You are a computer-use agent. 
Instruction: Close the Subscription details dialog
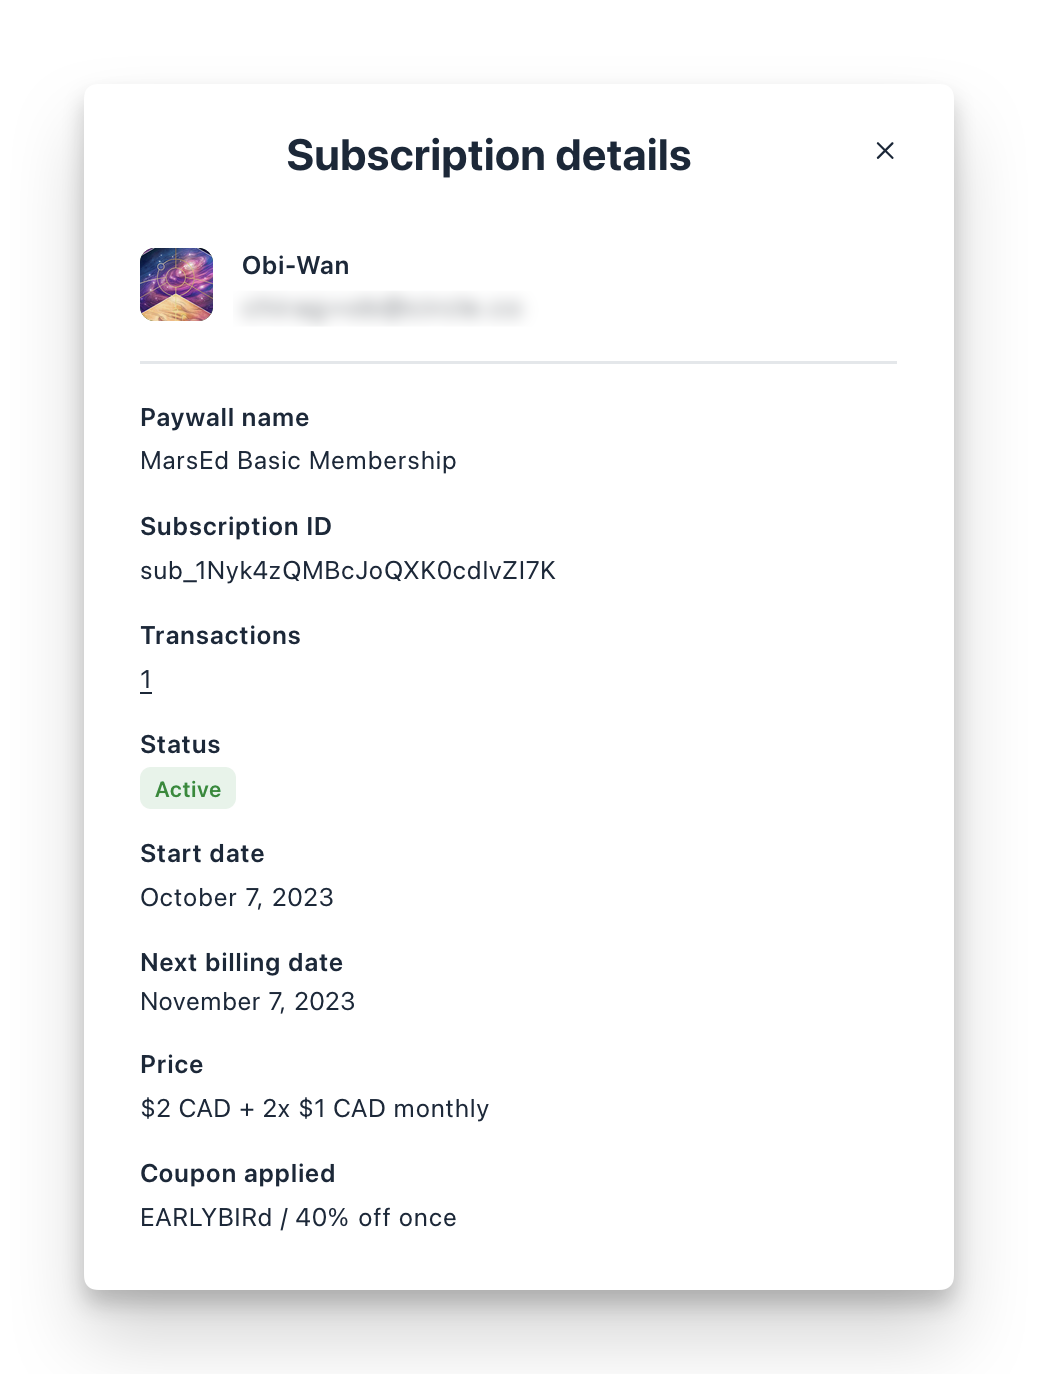pyautogui.click(x=885, y=151)
